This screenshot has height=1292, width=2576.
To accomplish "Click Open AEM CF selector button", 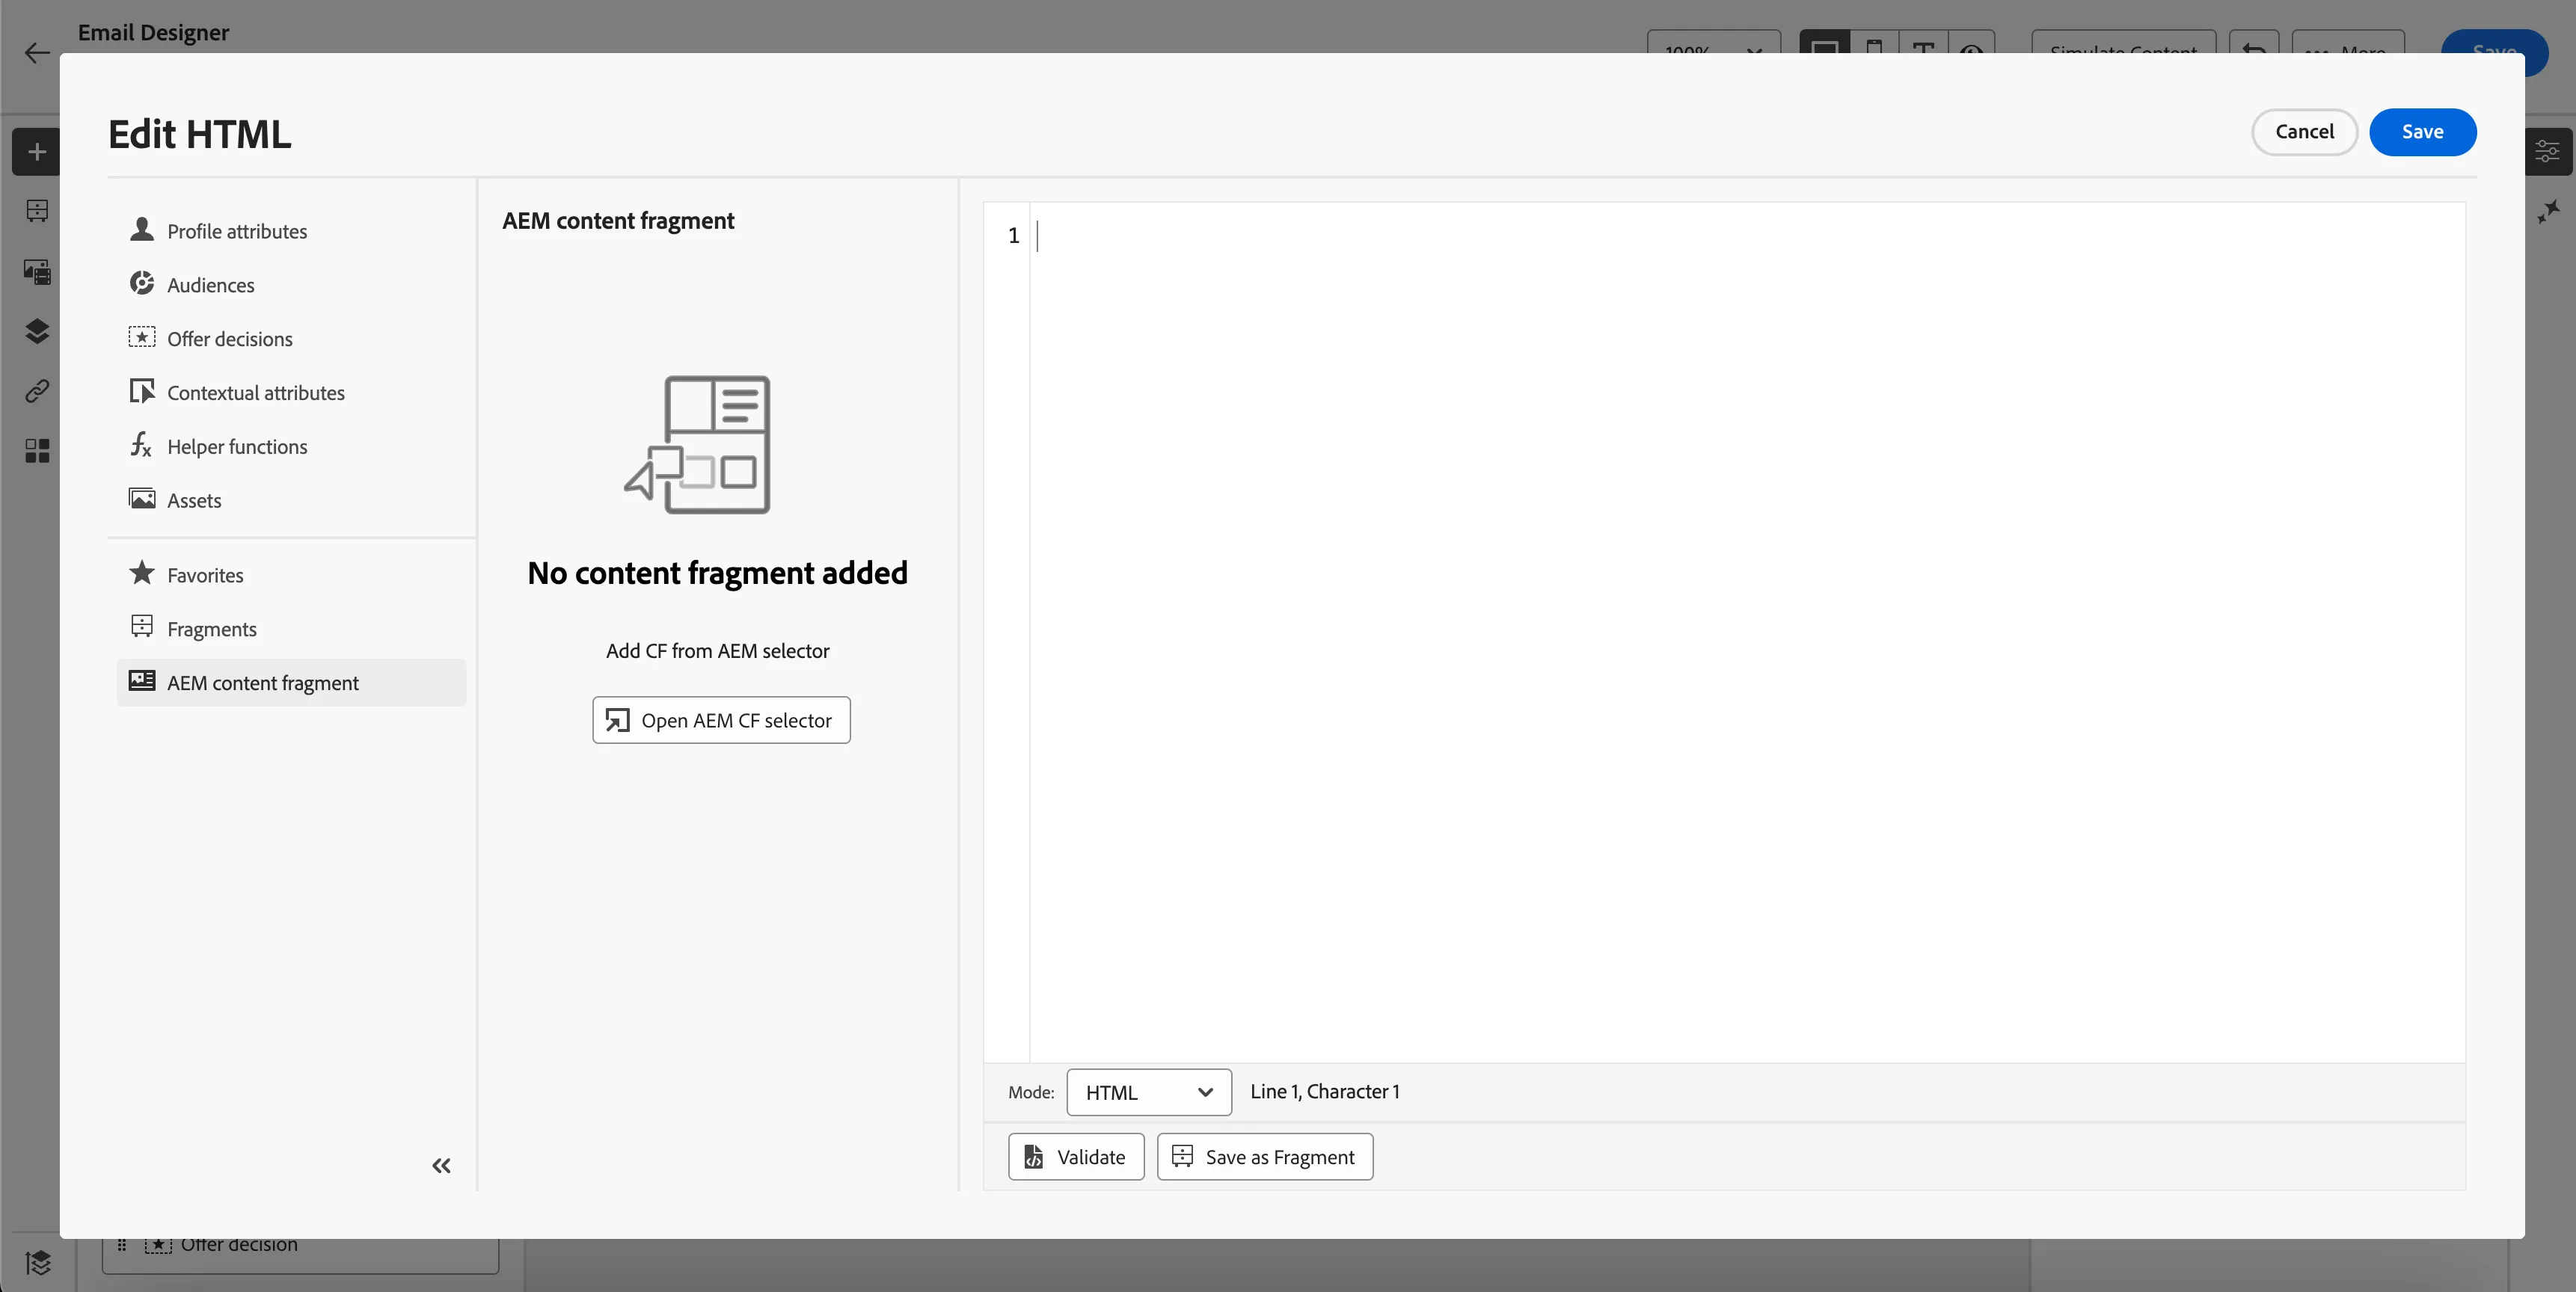I will pos(721,720).
